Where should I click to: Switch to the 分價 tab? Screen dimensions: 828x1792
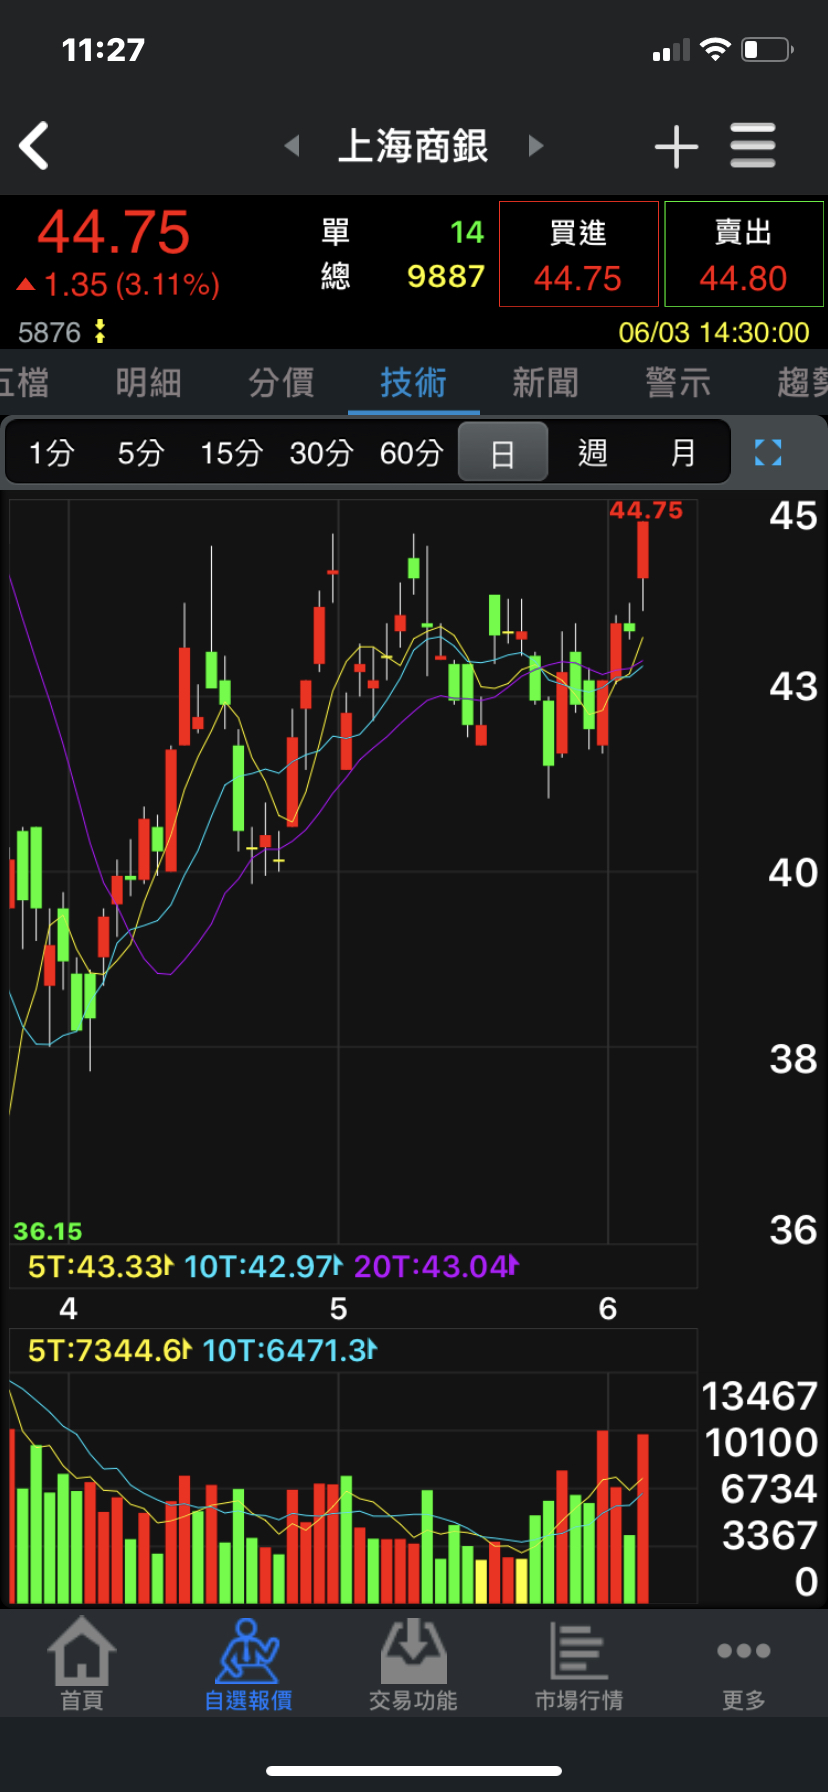[281, 382]
